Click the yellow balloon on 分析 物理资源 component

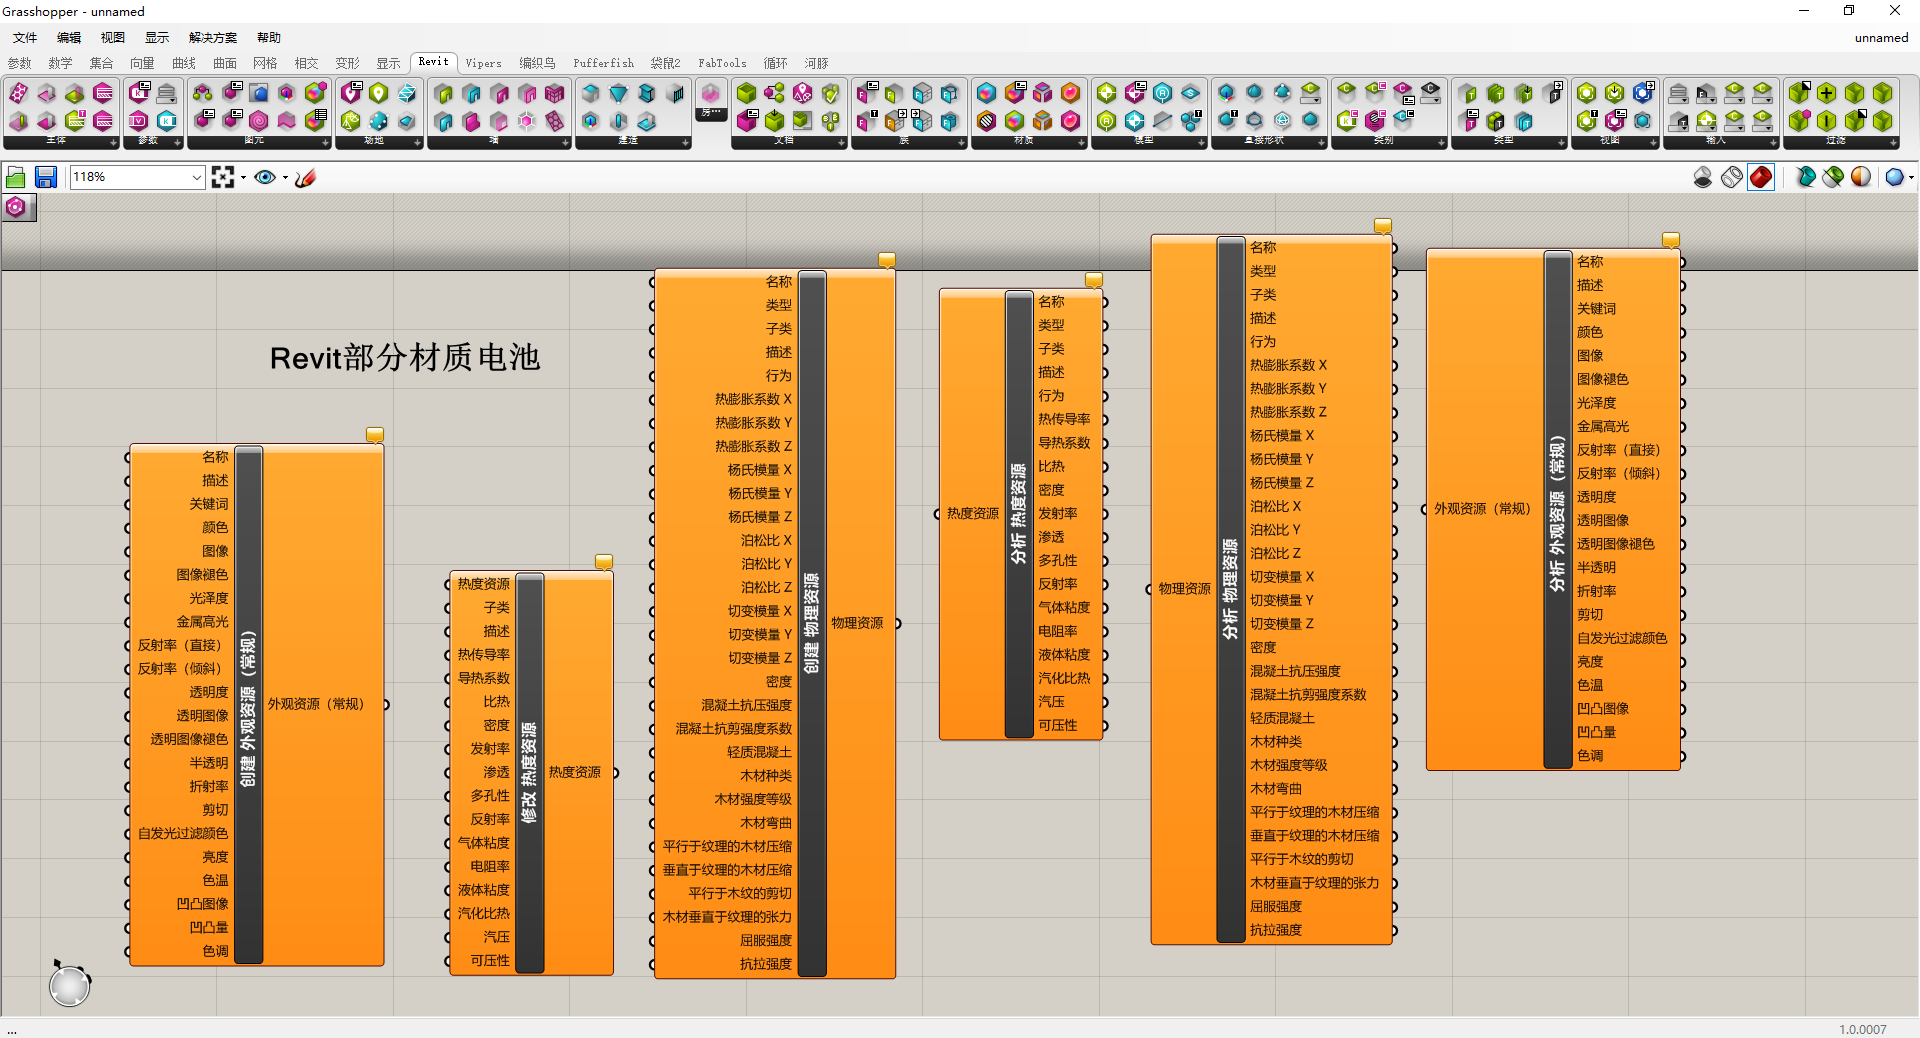click(1383, 226)
